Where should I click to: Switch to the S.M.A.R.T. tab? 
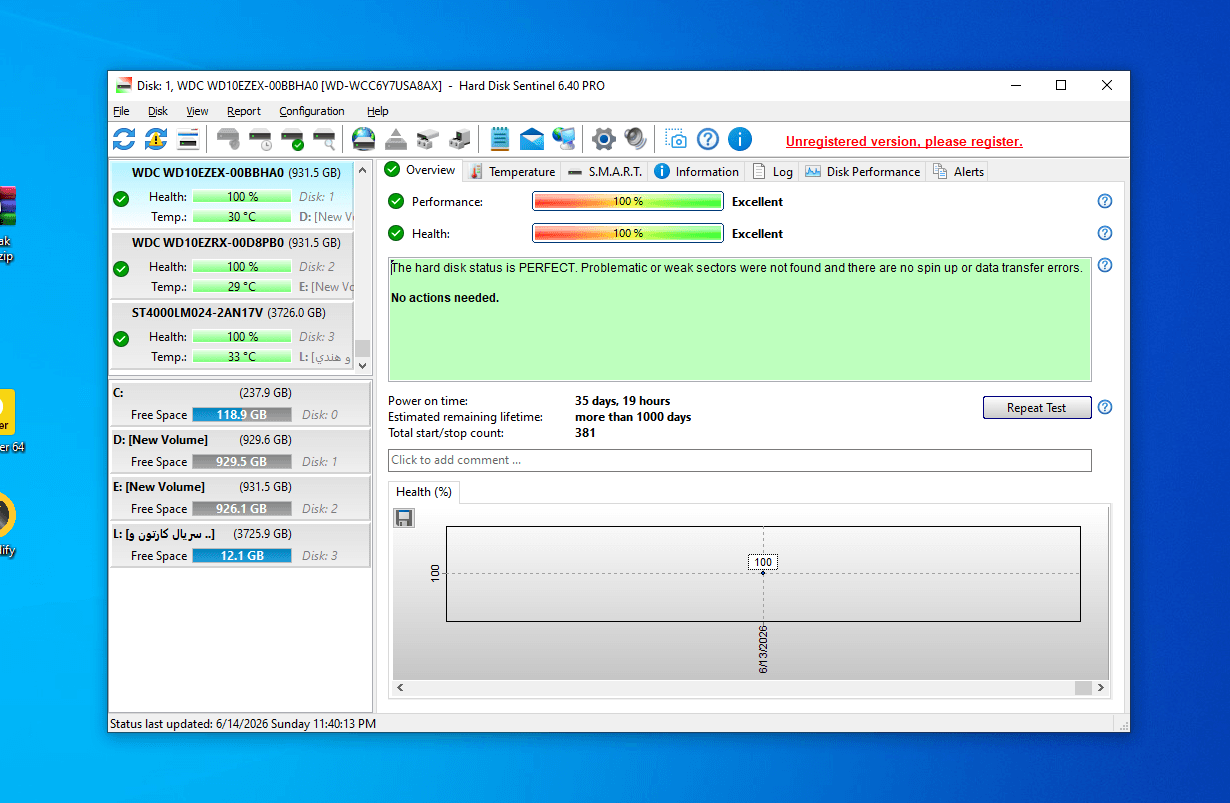[x=605, y=172]
